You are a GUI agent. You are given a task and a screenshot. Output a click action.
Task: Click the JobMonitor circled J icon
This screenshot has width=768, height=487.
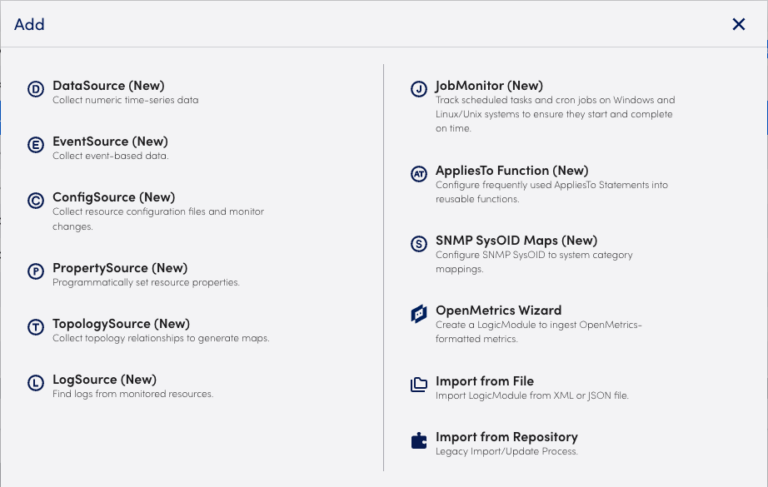point(419,90)
